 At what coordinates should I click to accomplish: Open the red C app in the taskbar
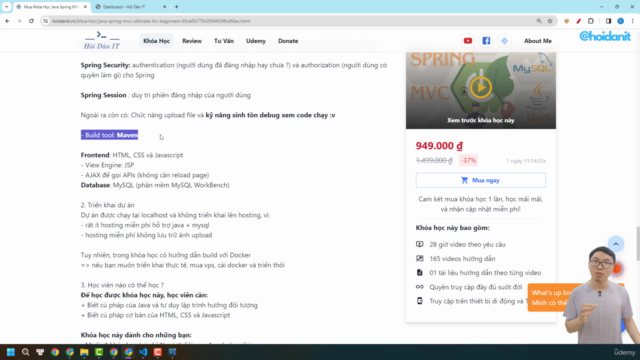[158, 352]
